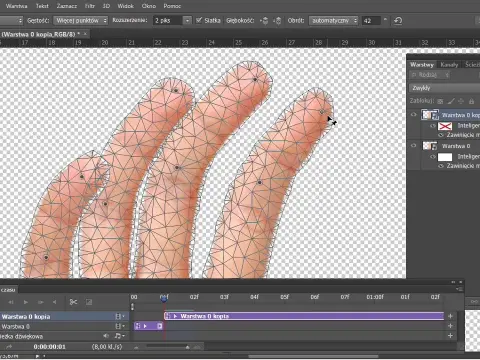Viewport: 480px width, 360px height.
Task: Click the white filter mask under Warstwa 0
Action: pyautogui.click(x=445, y=157)
